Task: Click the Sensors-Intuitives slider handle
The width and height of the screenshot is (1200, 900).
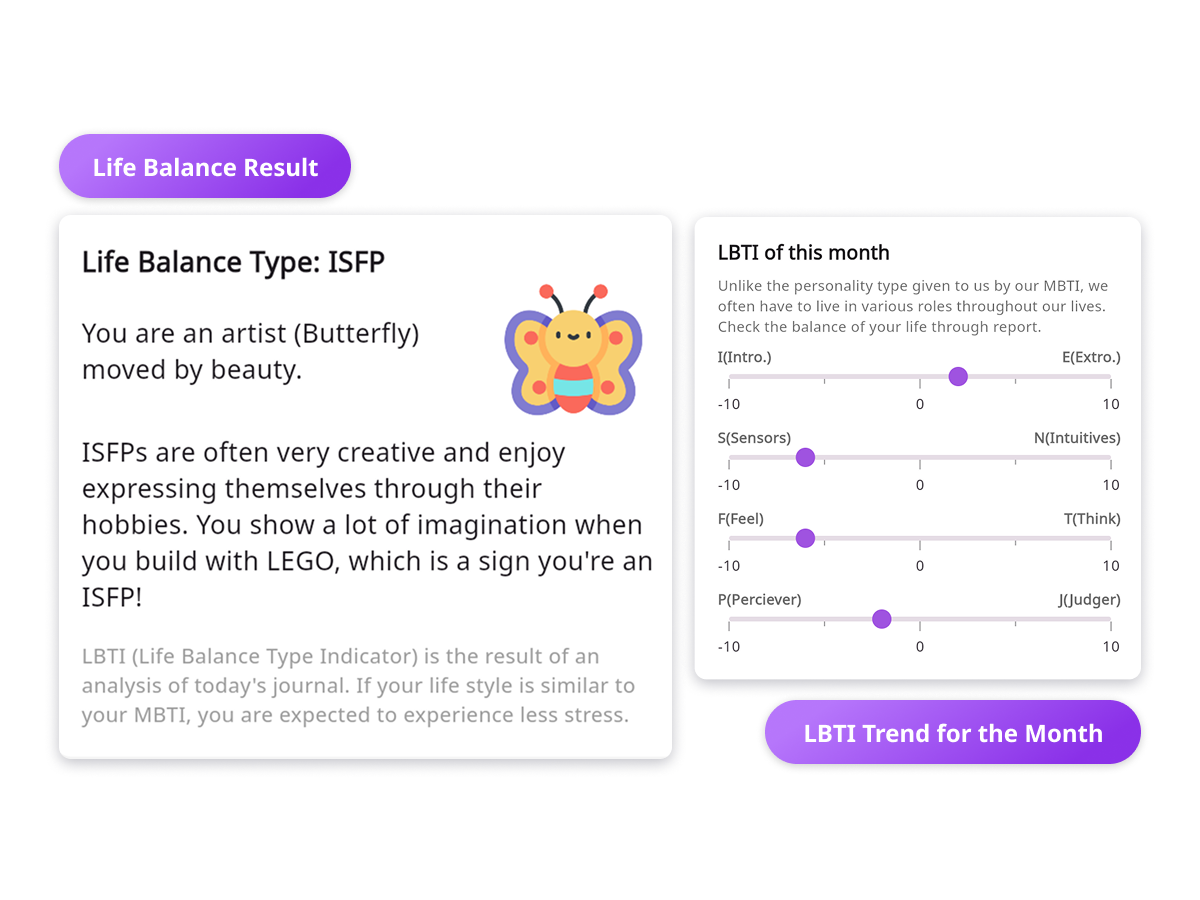Action: [805, 457]
